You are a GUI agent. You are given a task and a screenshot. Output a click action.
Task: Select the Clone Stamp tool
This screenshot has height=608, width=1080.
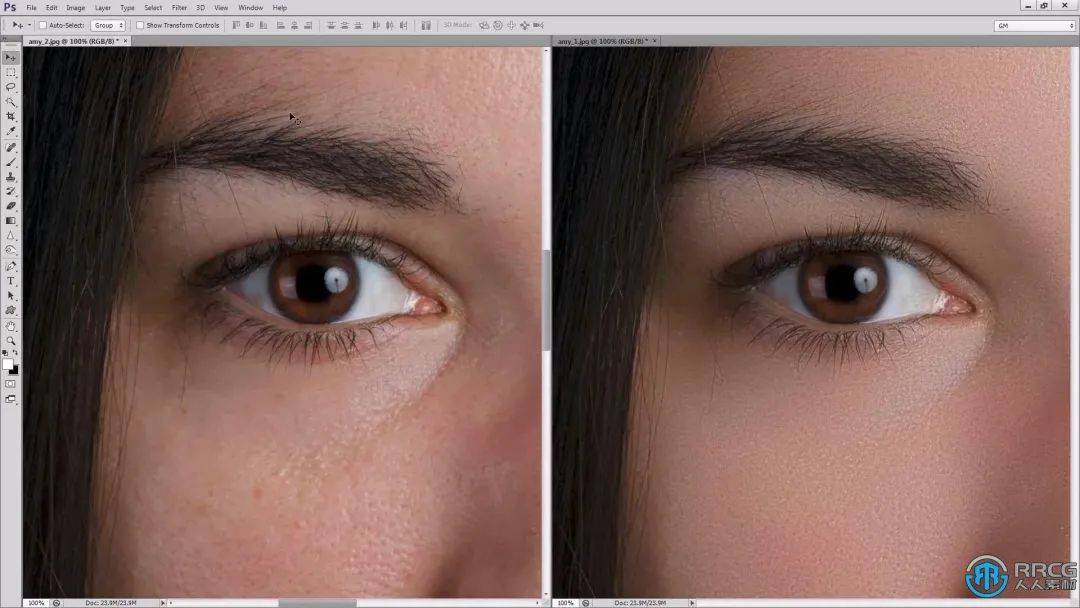pos(11,176)
